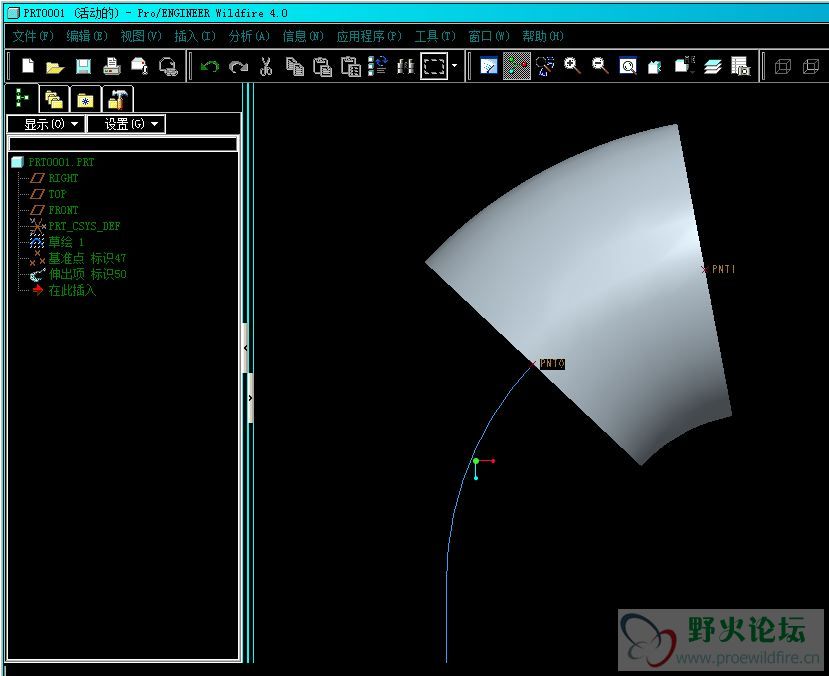Image resolution: width=829 pixels, height=676 pixels.
Task: Cut with the scissors icon
Action: tap(266, 67)
